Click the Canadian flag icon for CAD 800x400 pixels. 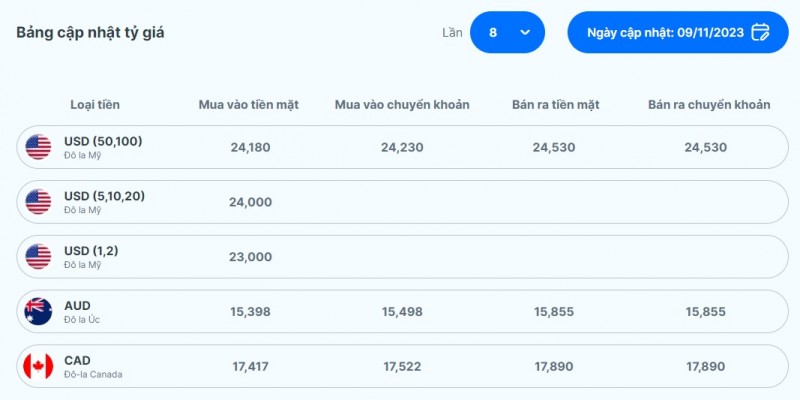pos(38,367)
